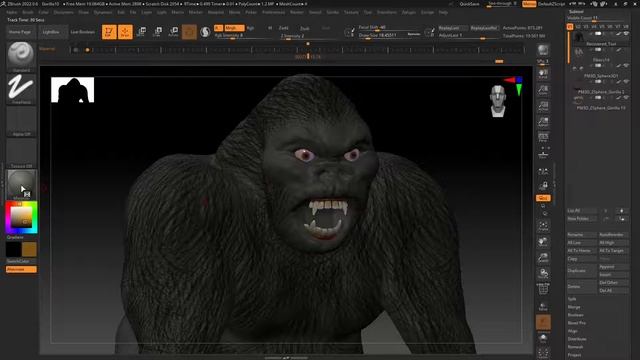Viewport: 640px width, 360px height.
Task: Toggle the Zsub button
Action: click(x=305, y=29)
